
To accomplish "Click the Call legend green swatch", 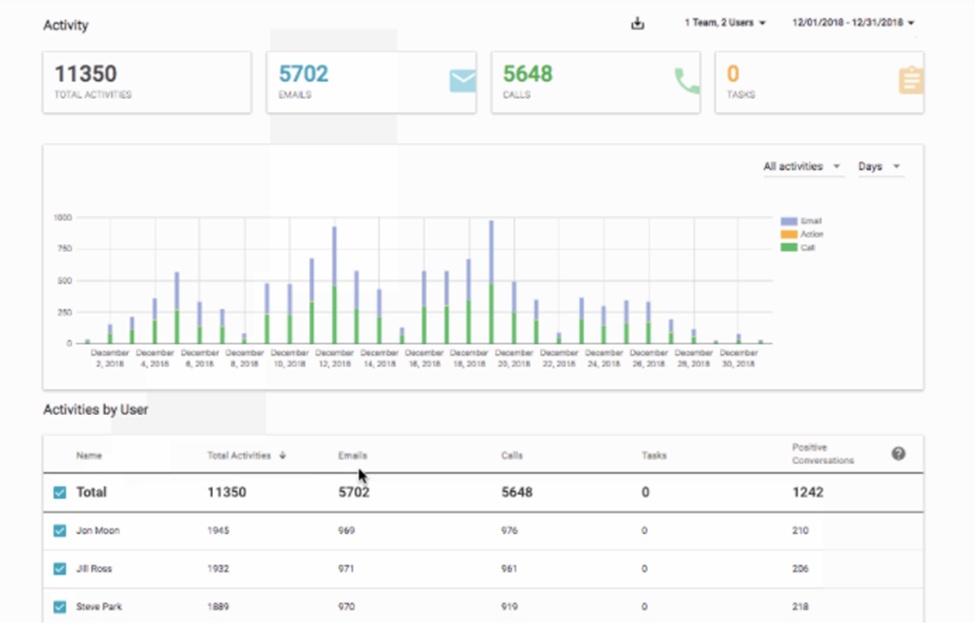I will [x=789, y=247].
